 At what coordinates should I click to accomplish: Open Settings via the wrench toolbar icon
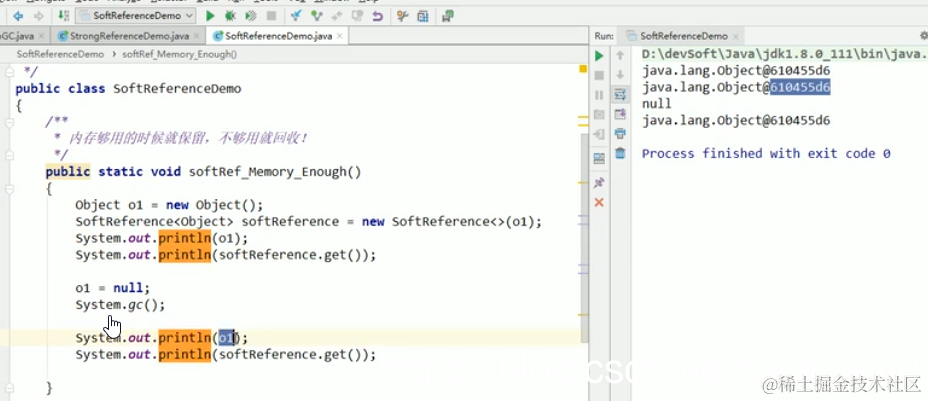(x=402, y=16)
